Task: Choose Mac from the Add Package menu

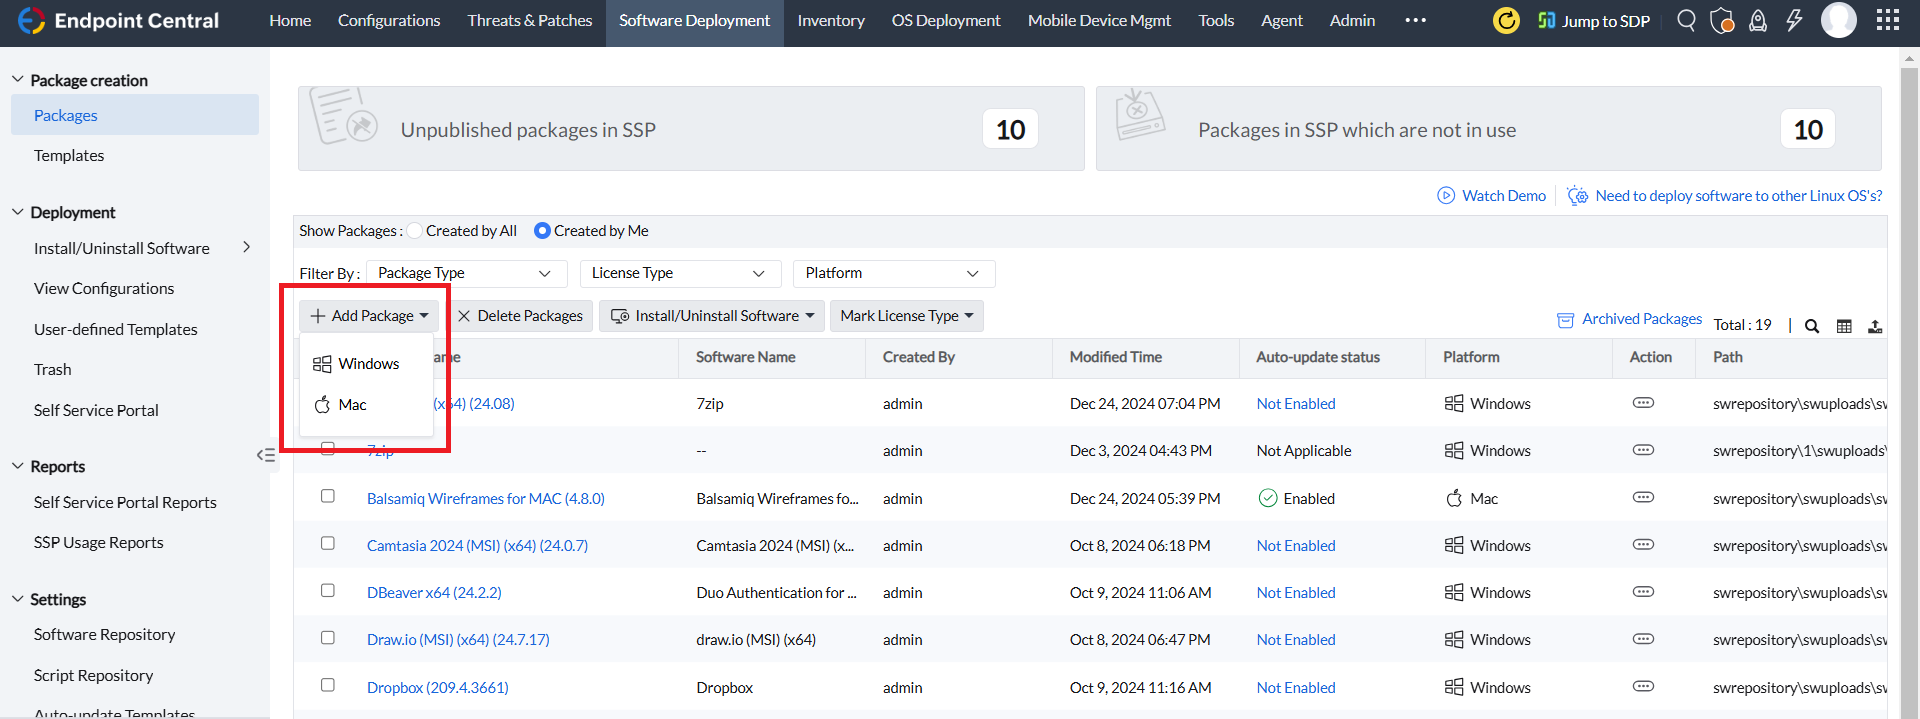Action: click(x=352, y=405)
